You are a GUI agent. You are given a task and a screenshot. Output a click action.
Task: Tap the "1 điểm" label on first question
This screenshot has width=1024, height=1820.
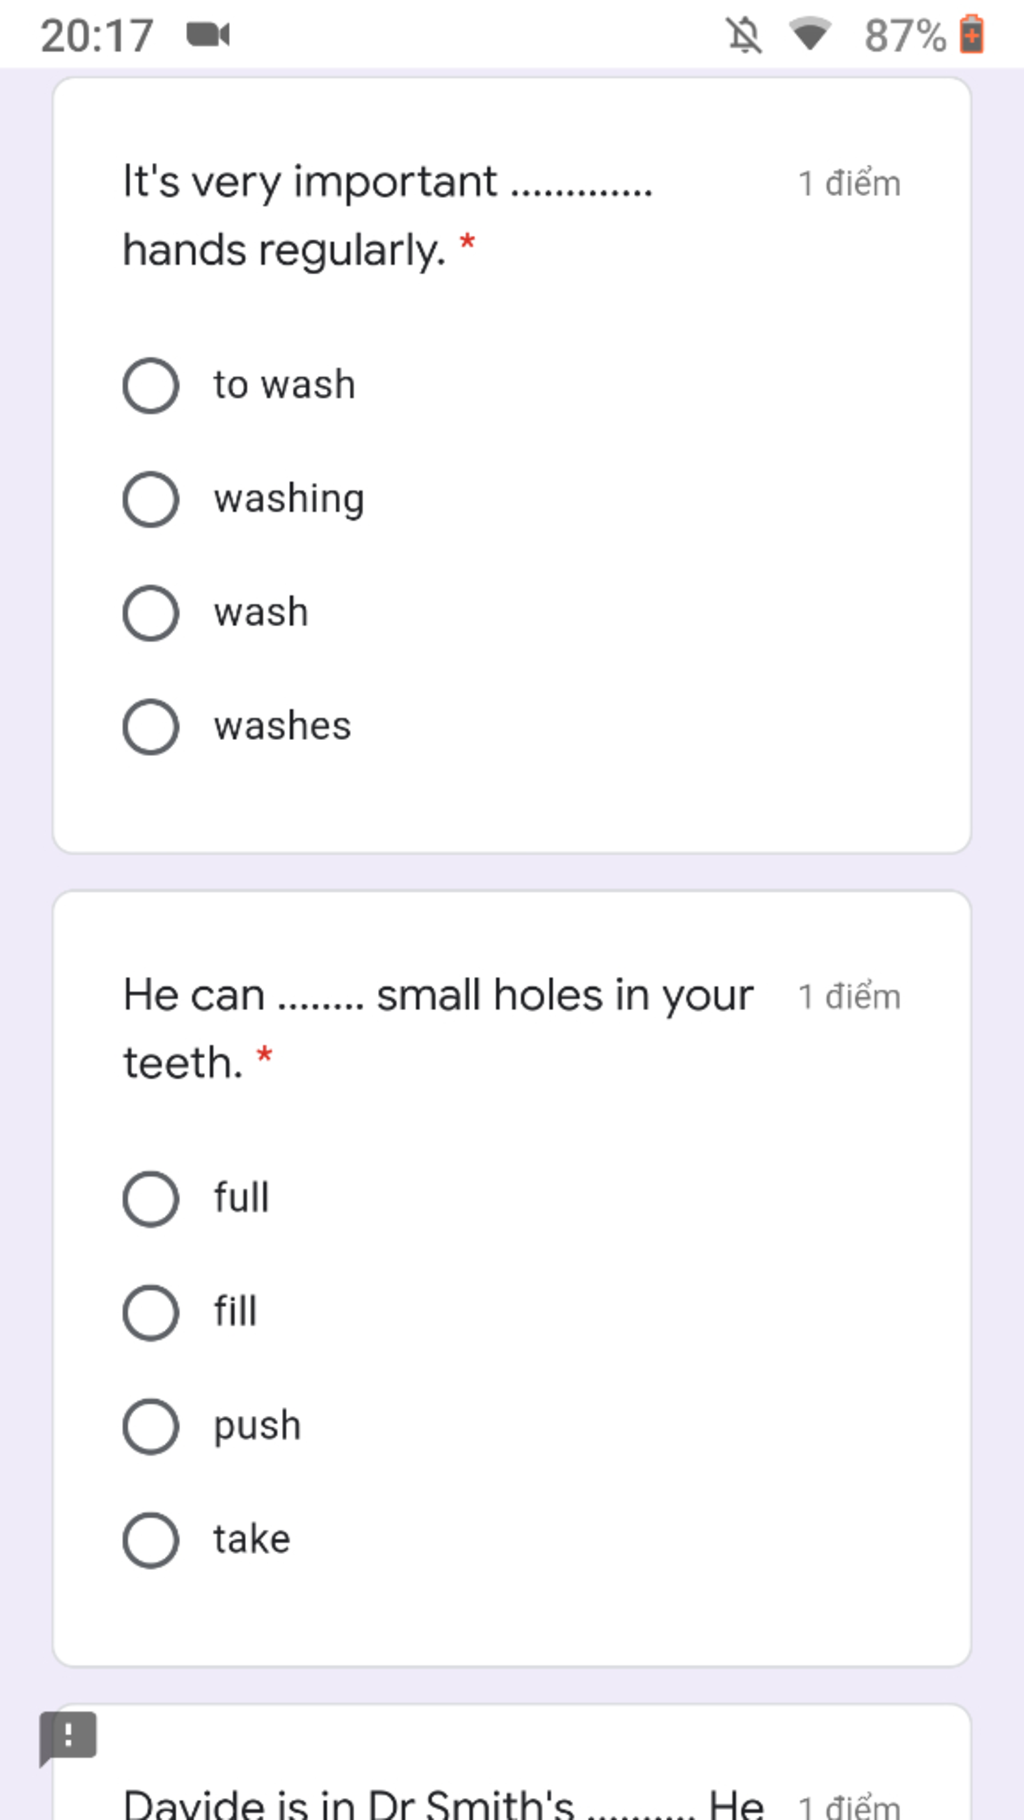(849, 184)
